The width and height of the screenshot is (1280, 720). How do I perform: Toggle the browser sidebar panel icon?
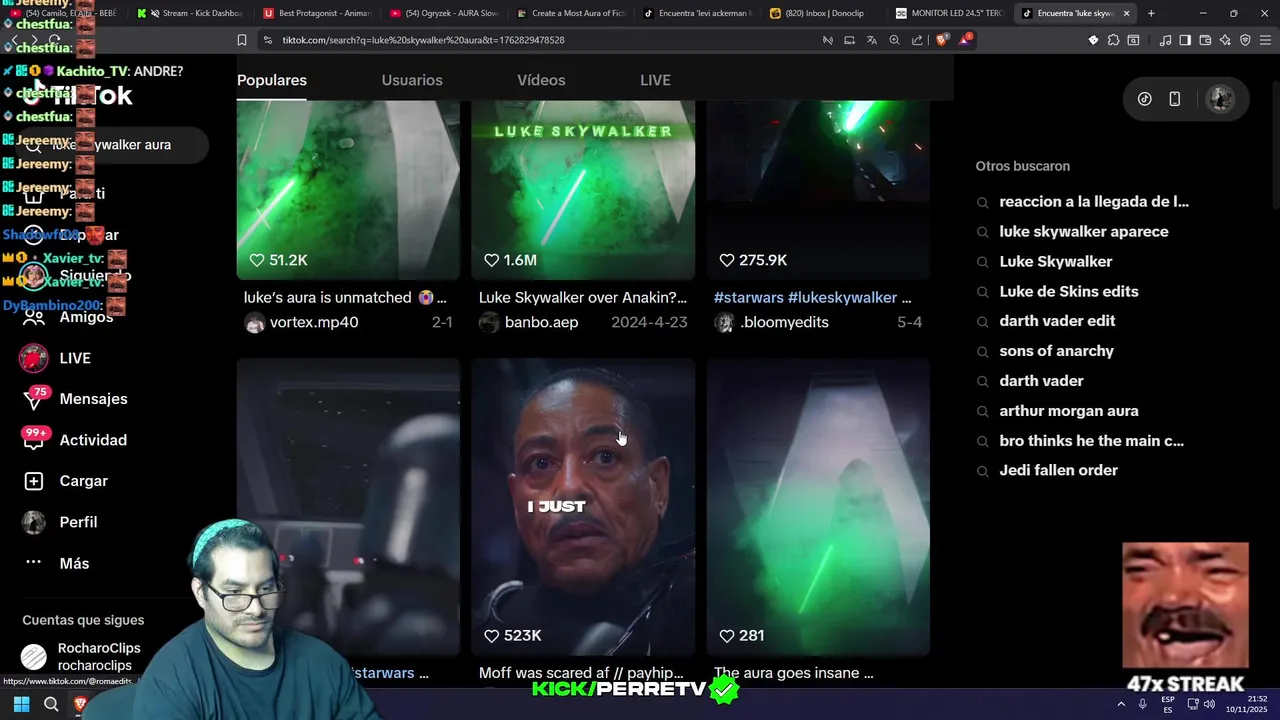(x=1185, y=40)
